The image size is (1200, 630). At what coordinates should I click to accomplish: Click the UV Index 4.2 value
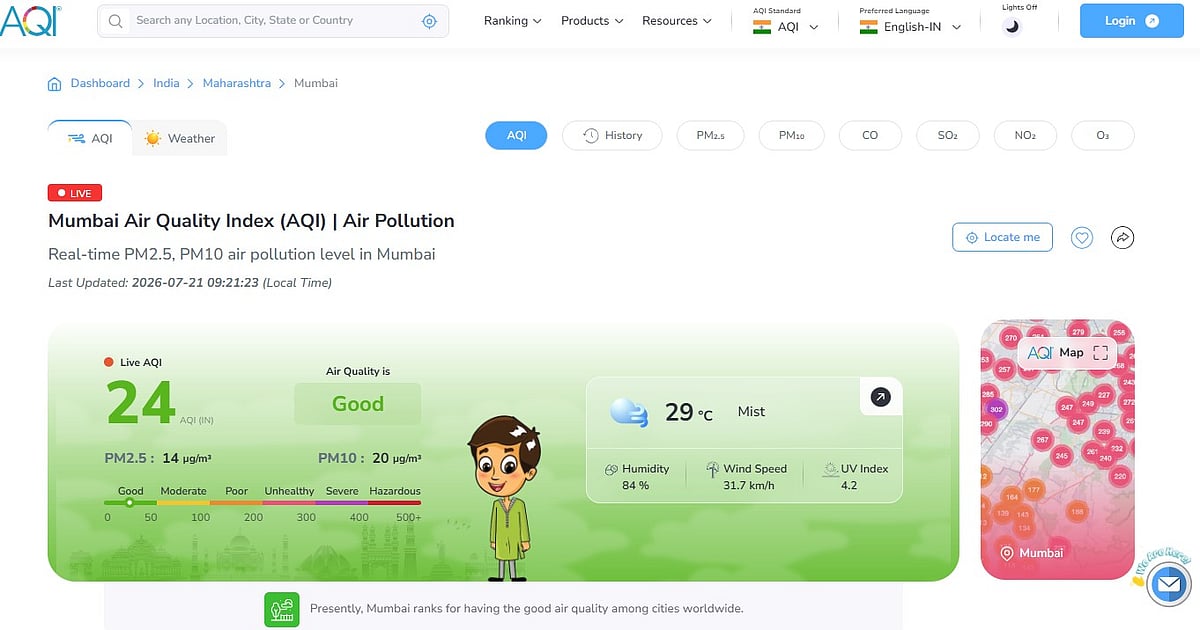(848, 486)
